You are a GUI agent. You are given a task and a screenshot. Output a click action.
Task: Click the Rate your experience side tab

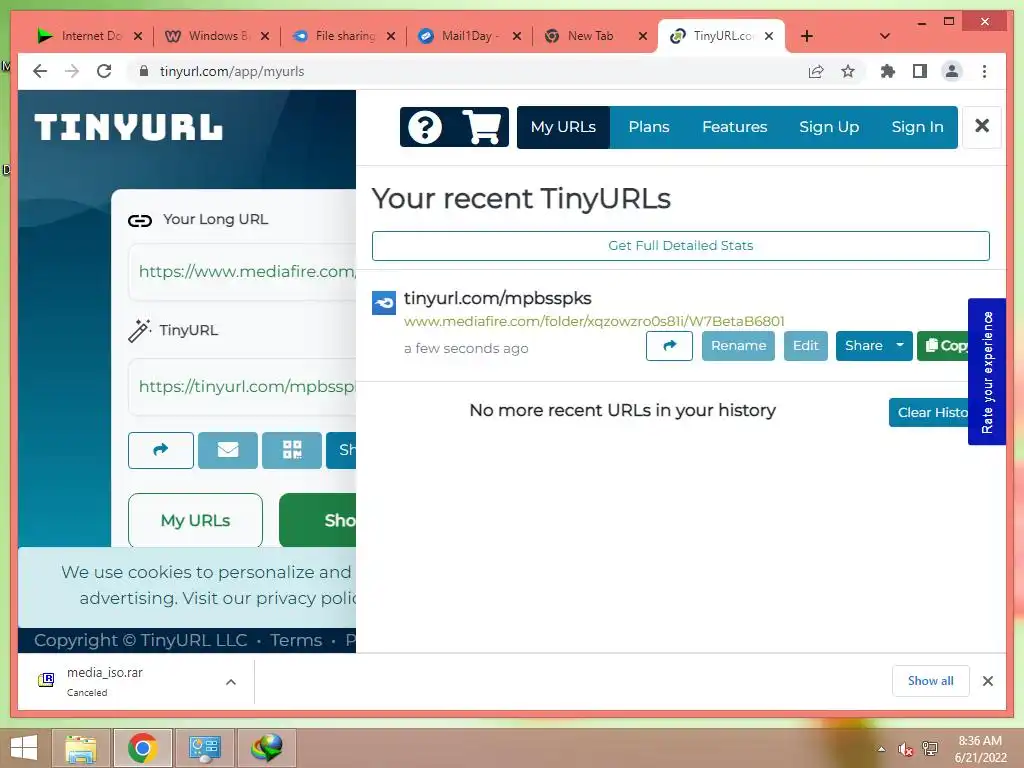tap(986, 372)
